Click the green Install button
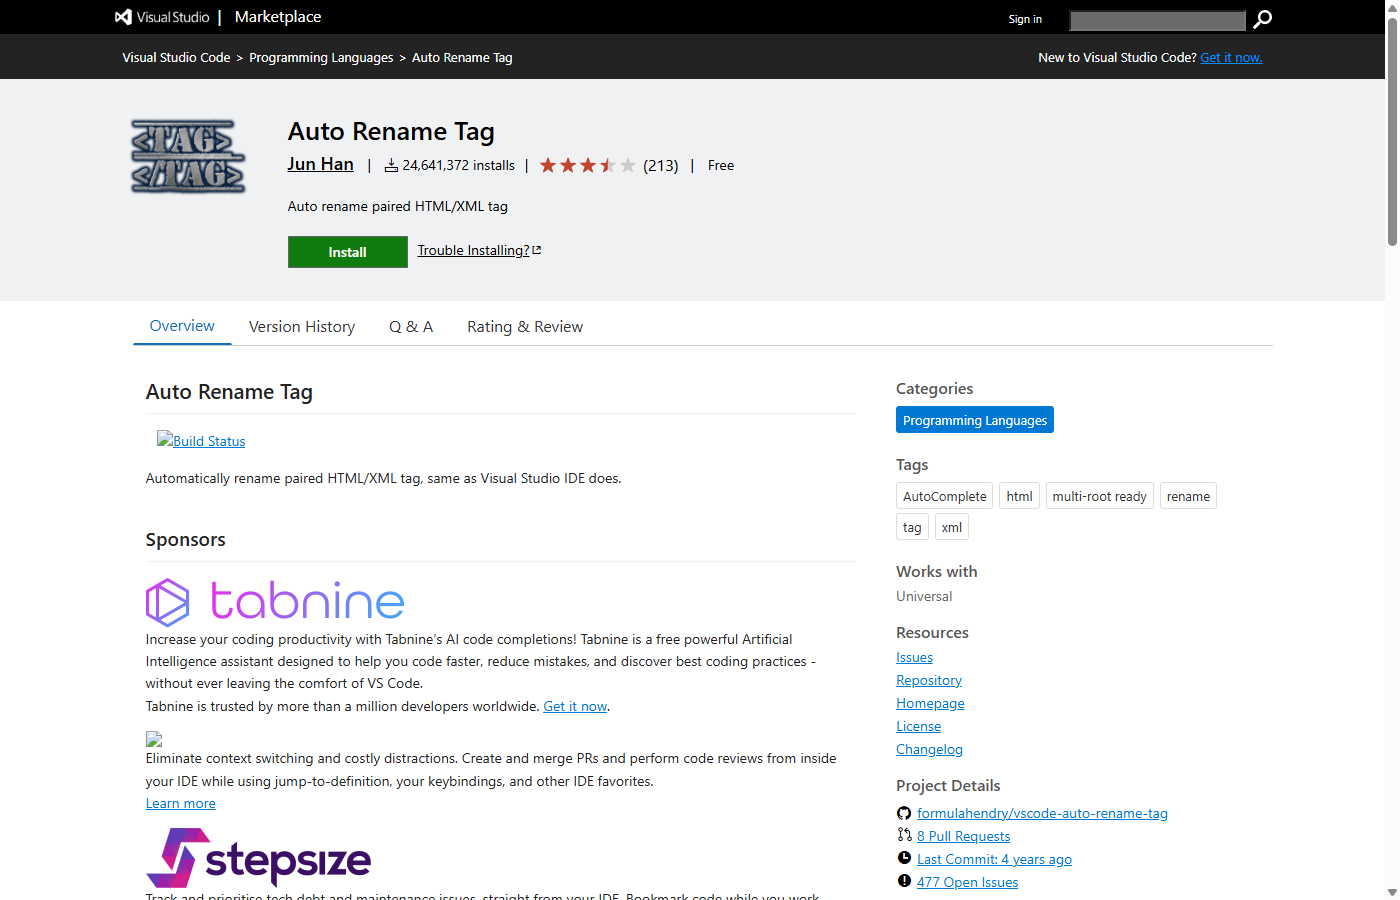 point(348,252)
